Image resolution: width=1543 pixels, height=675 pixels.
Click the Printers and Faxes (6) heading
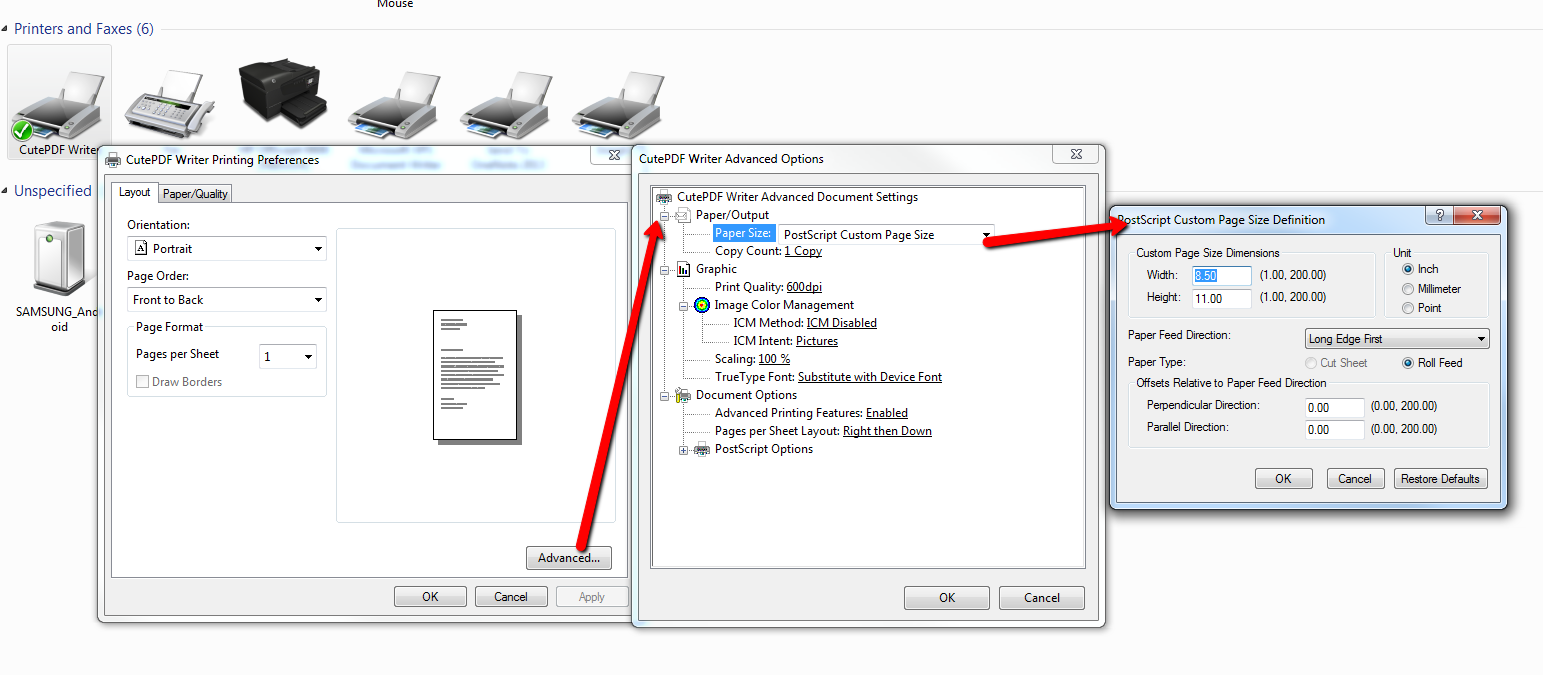[x=84, y=29]
